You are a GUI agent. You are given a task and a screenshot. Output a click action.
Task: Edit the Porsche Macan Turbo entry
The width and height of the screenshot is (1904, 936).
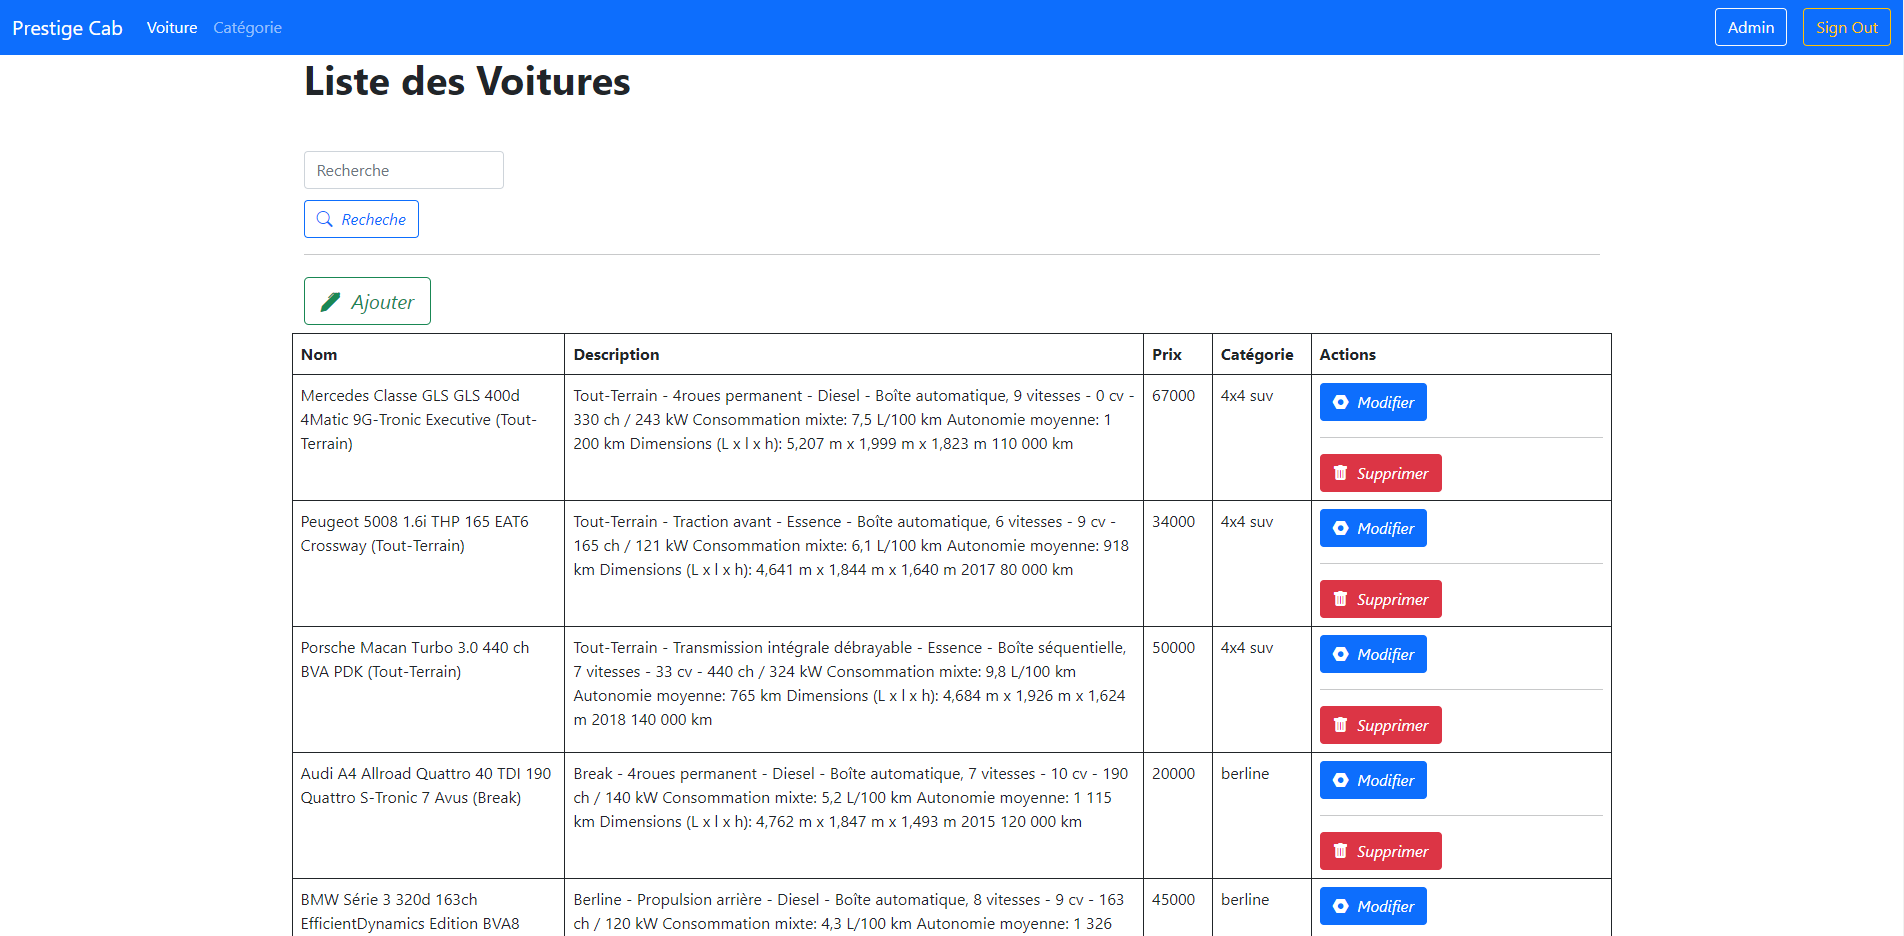(x=1373, y=654)
